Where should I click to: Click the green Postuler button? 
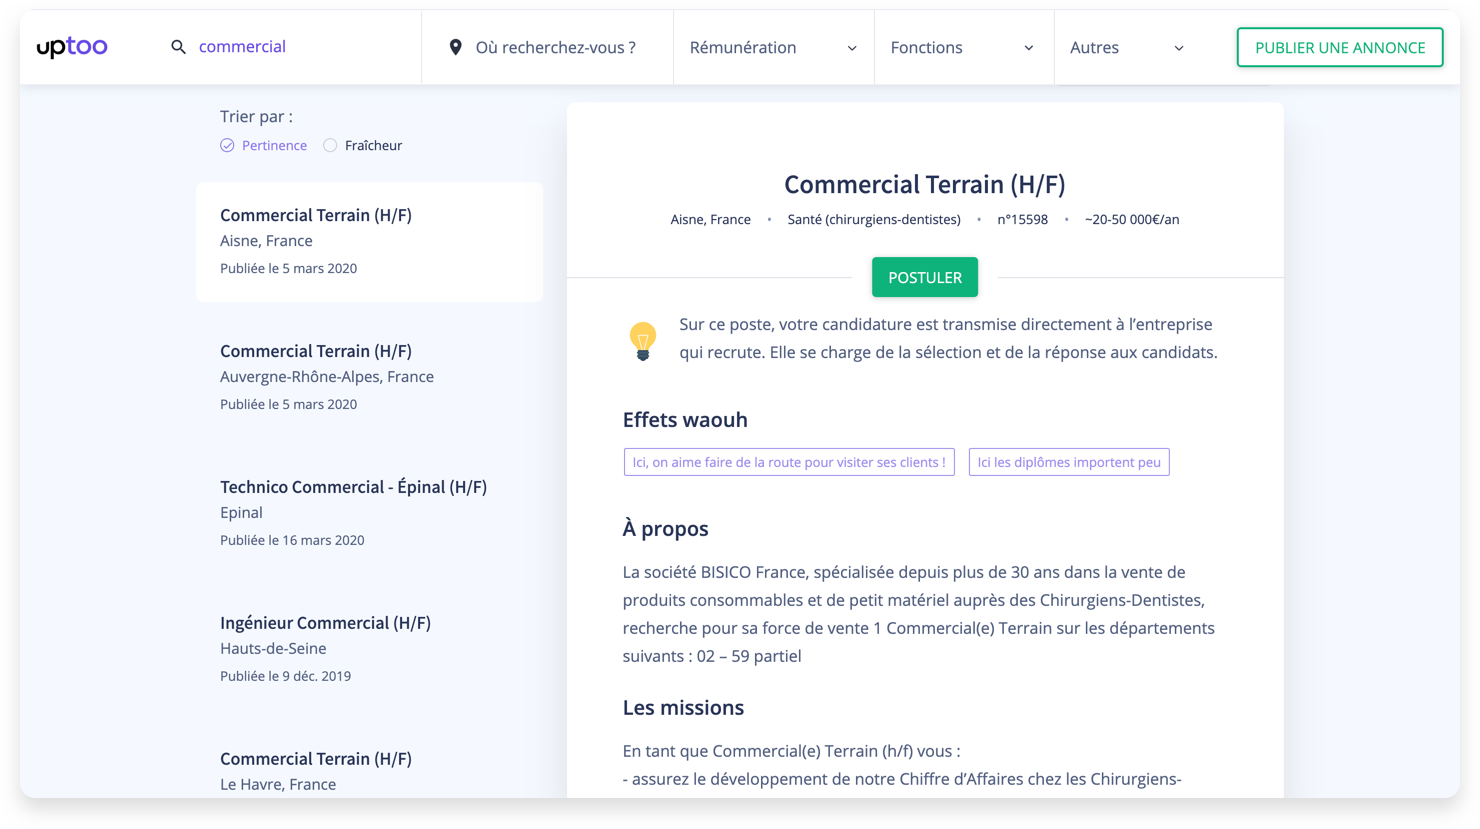point(925,277)
